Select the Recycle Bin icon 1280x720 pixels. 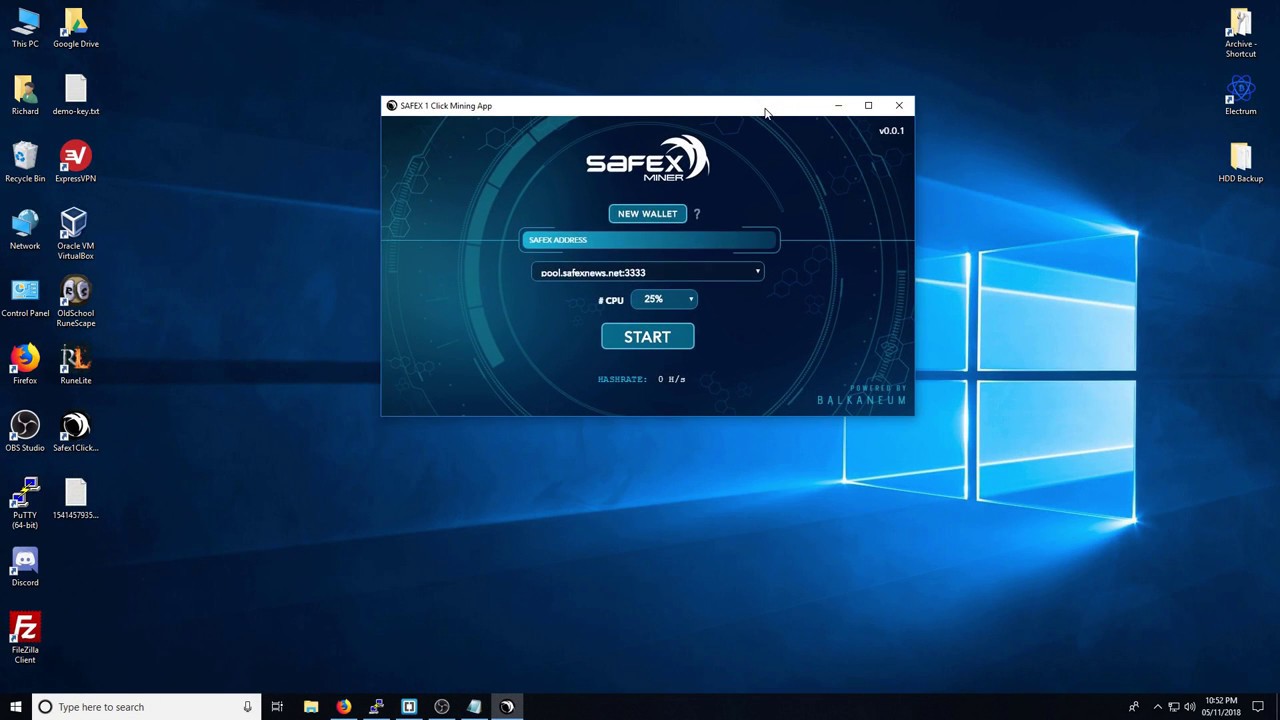coord(25,162)
